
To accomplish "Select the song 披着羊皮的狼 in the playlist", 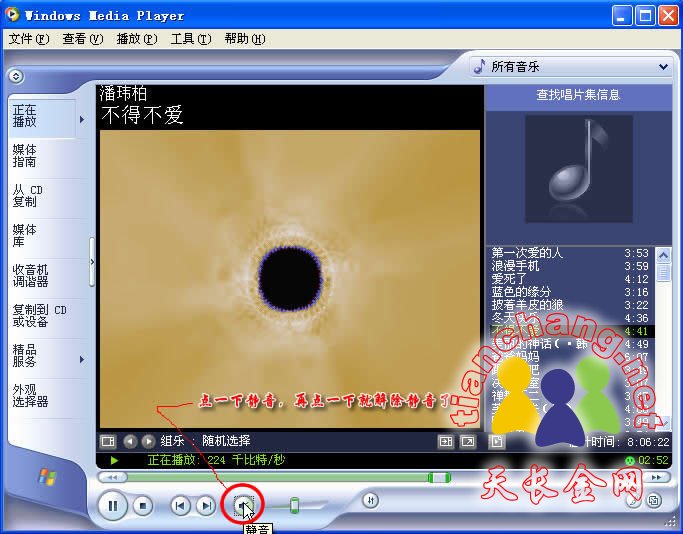I will [x=570, y=305].
